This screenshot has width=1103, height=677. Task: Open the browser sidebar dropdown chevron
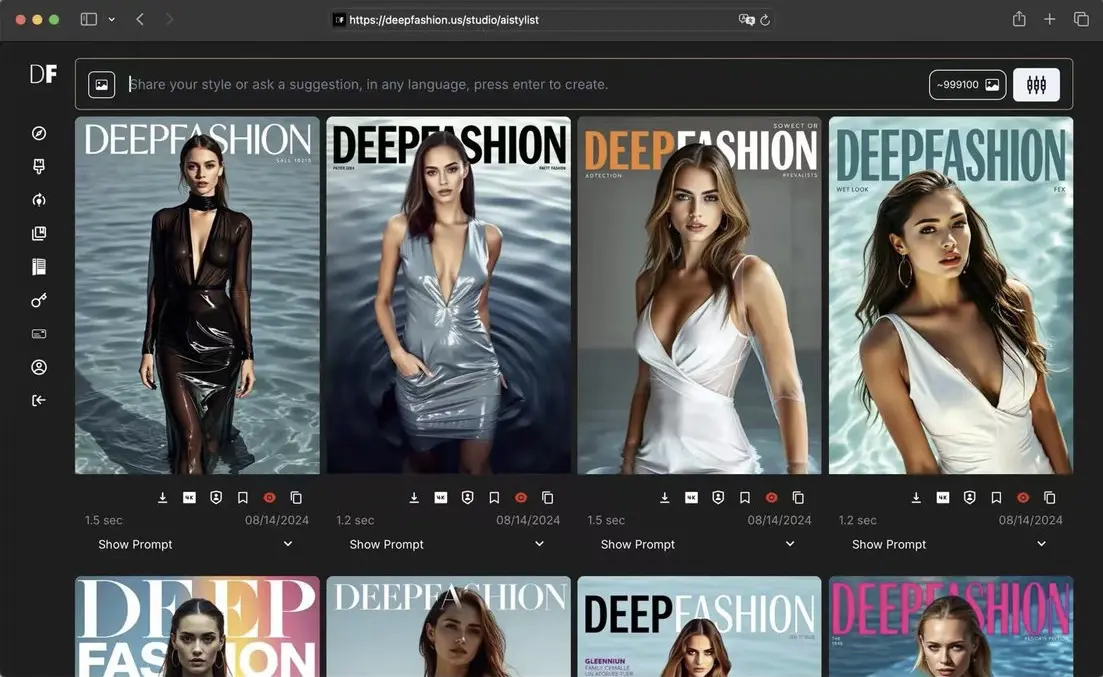coord(111,20)
